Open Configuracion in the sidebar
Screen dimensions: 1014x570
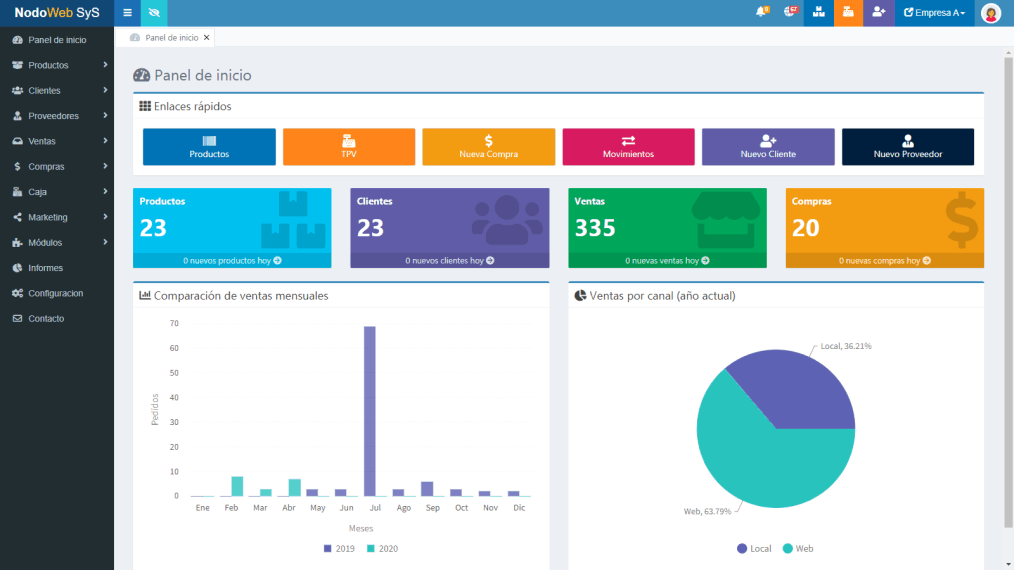coord(55,293)
